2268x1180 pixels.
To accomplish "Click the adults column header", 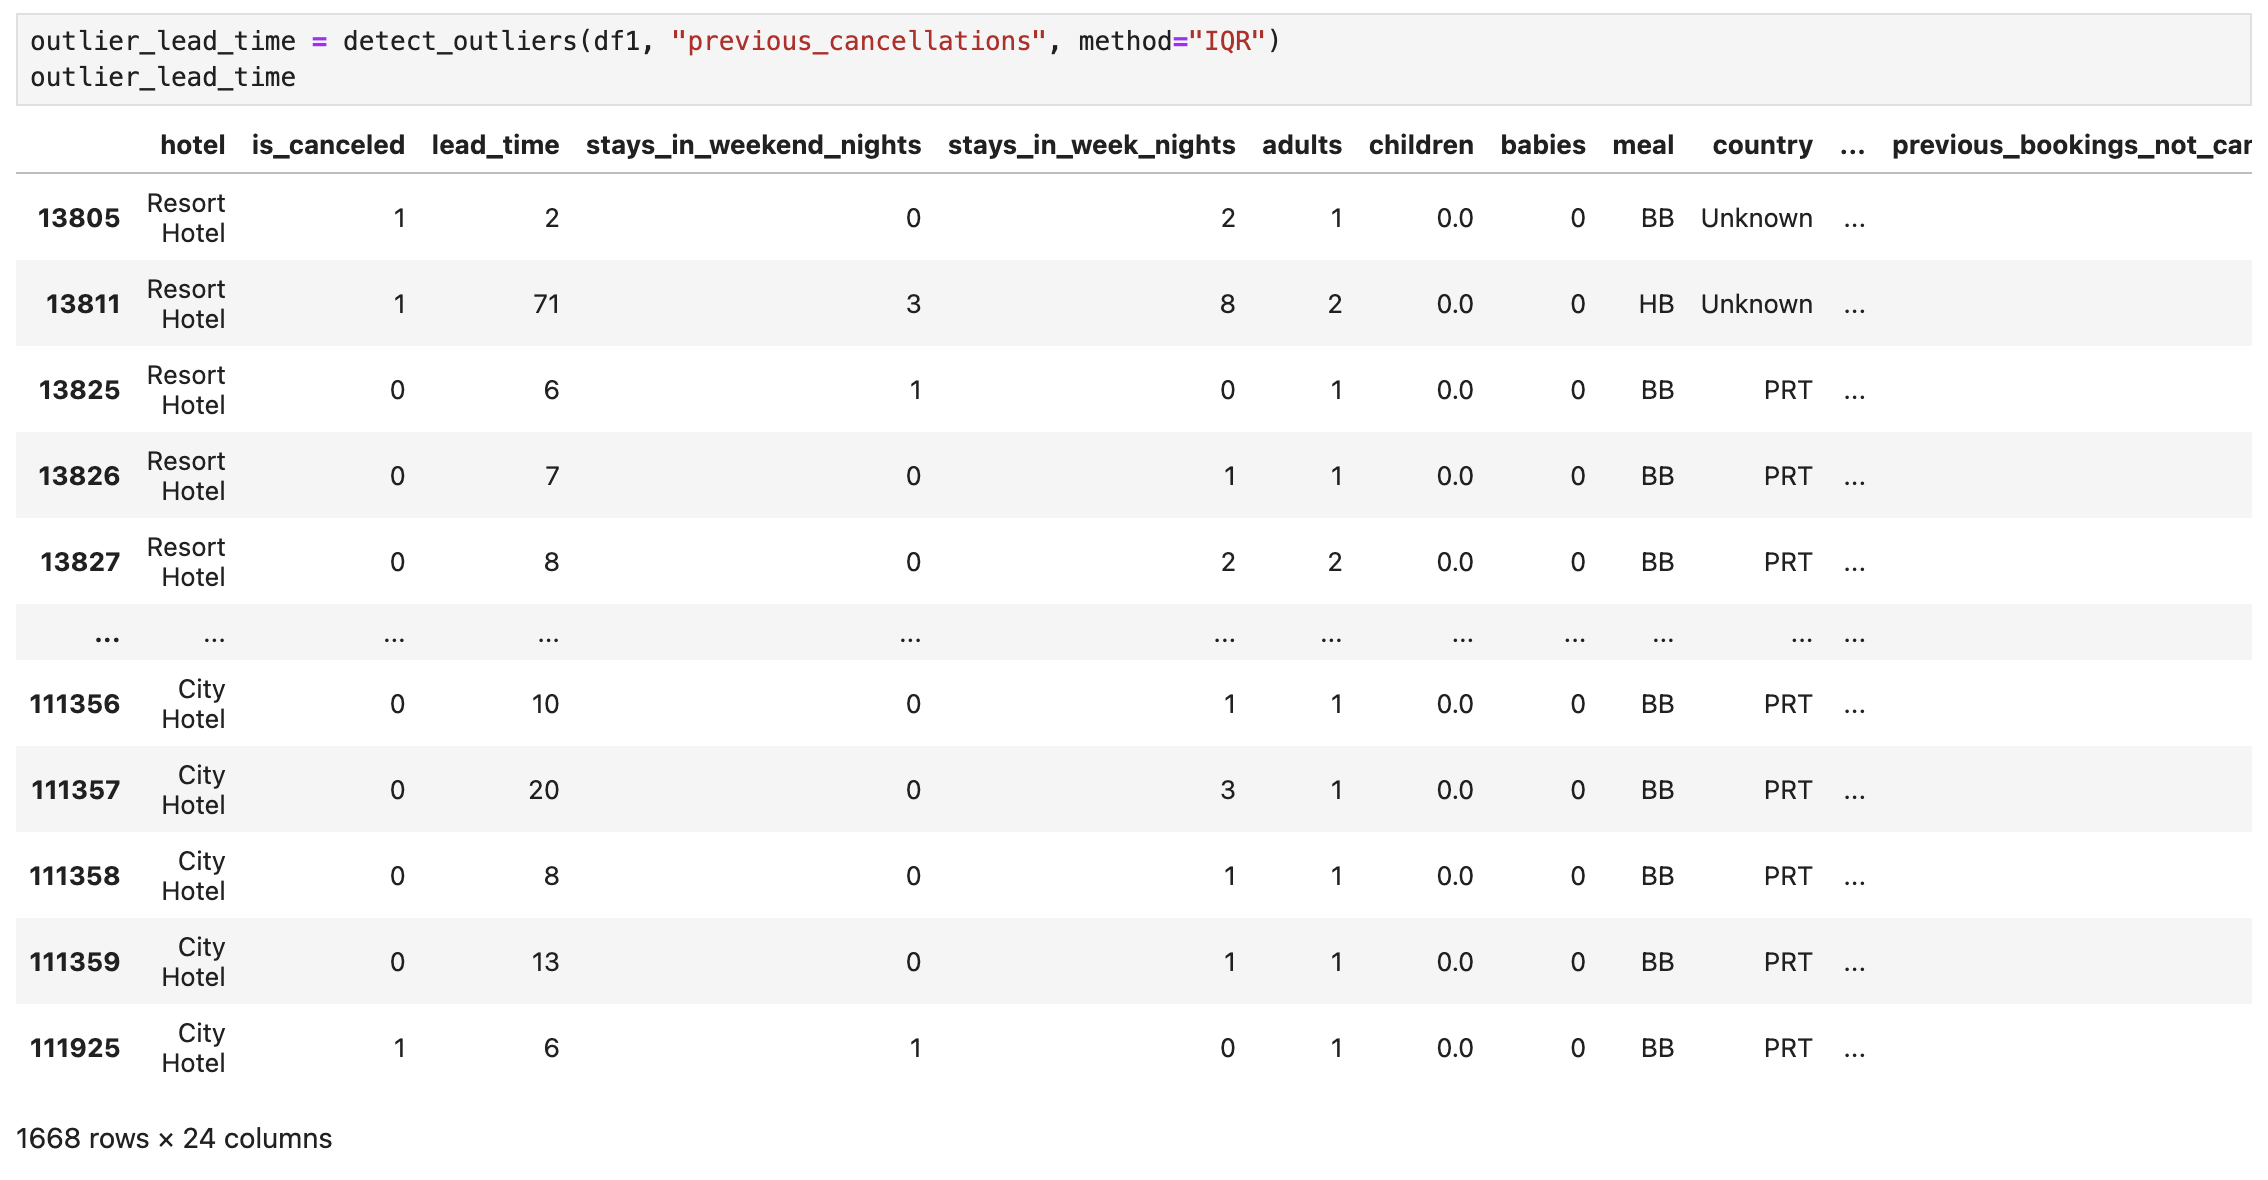I will pos(1301,145).
